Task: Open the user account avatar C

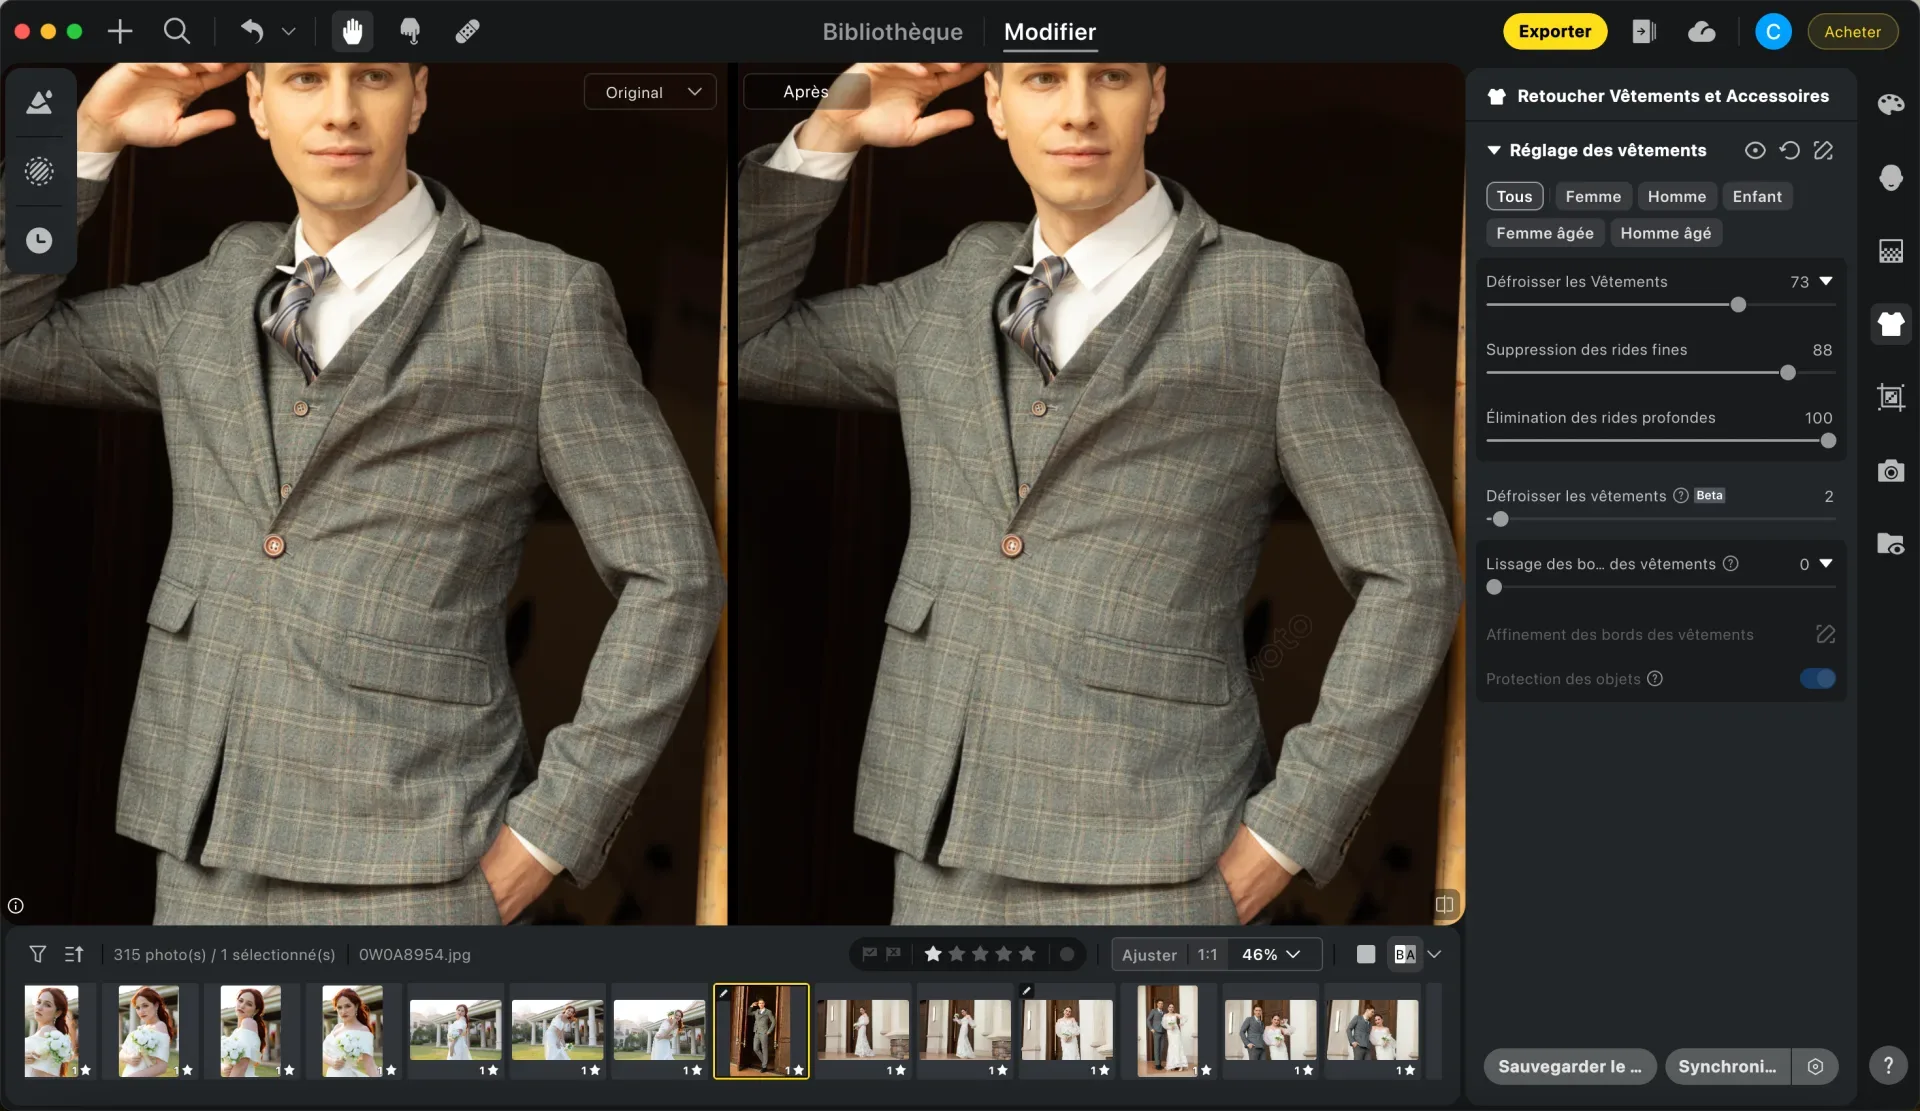Action: [x=1773, y=32]
